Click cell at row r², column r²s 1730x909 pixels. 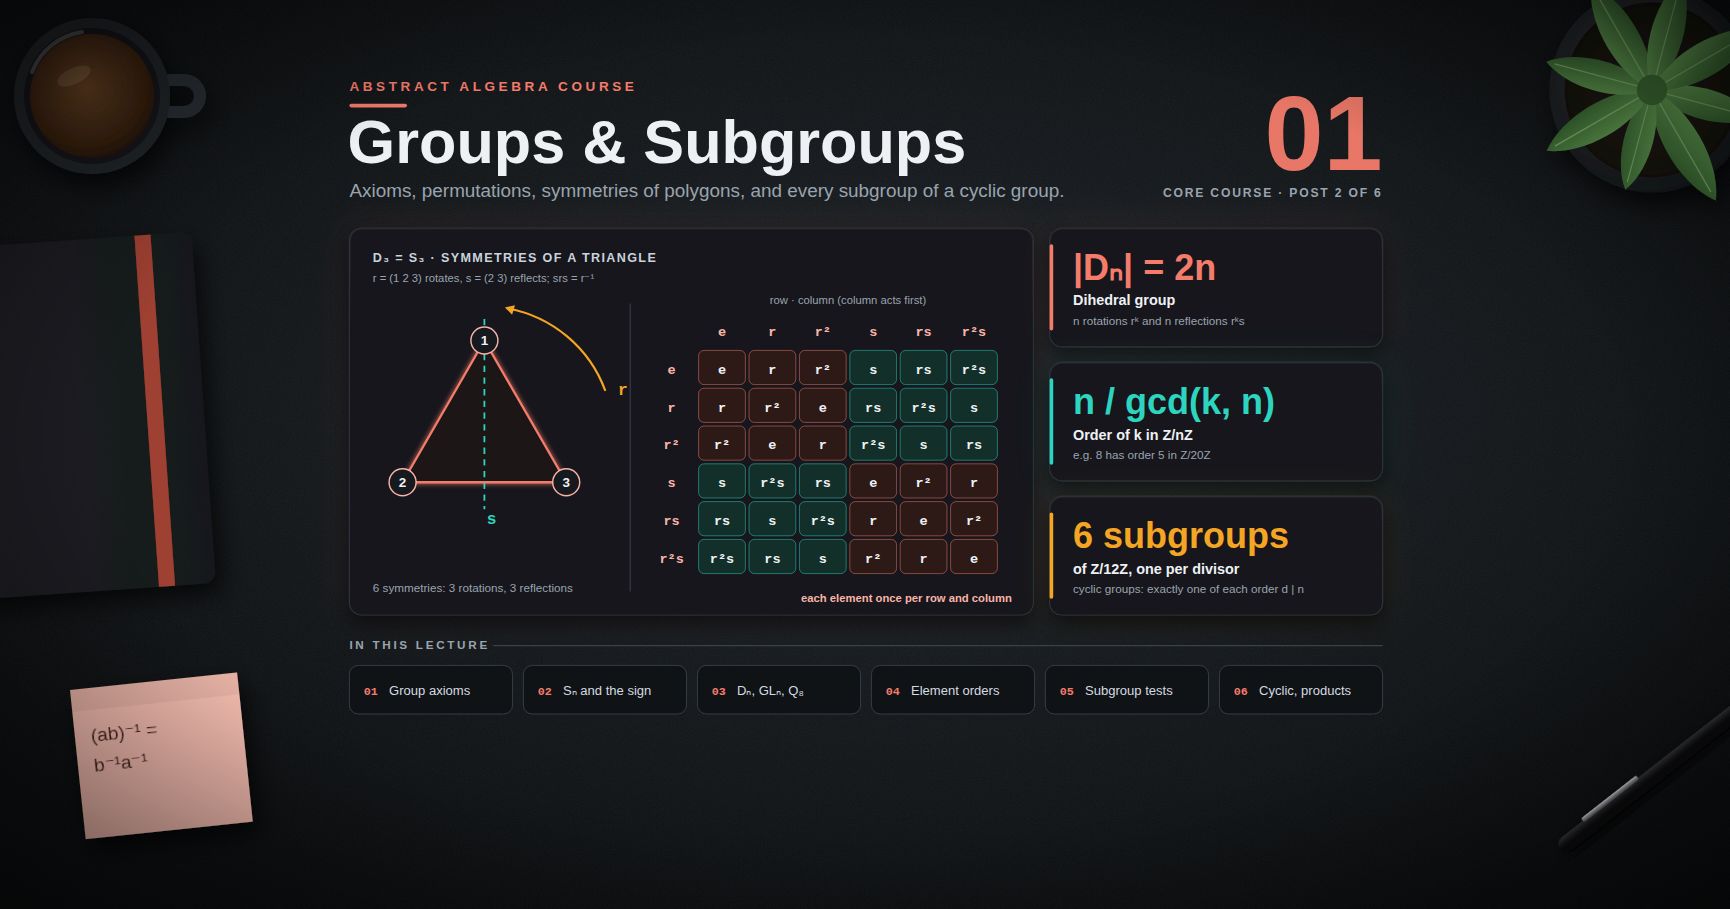pyautogui.click(x=974, y=444)
